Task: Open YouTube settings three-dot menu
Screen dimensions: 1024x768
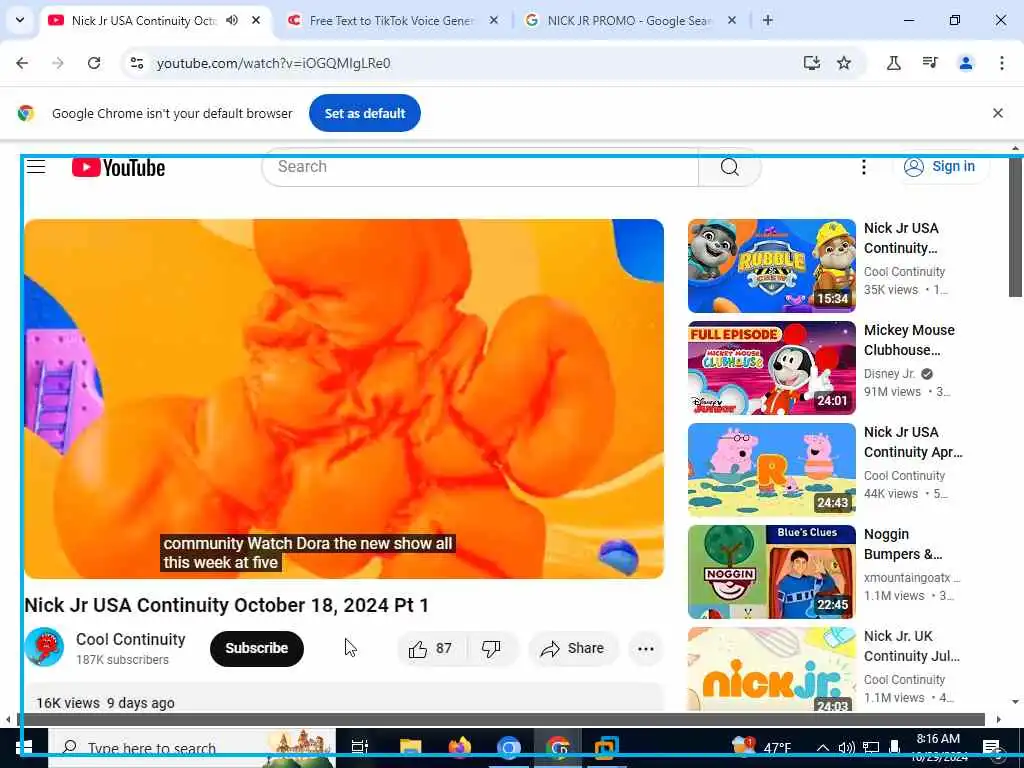Action: pyautogui.click(x=863, y=167)
